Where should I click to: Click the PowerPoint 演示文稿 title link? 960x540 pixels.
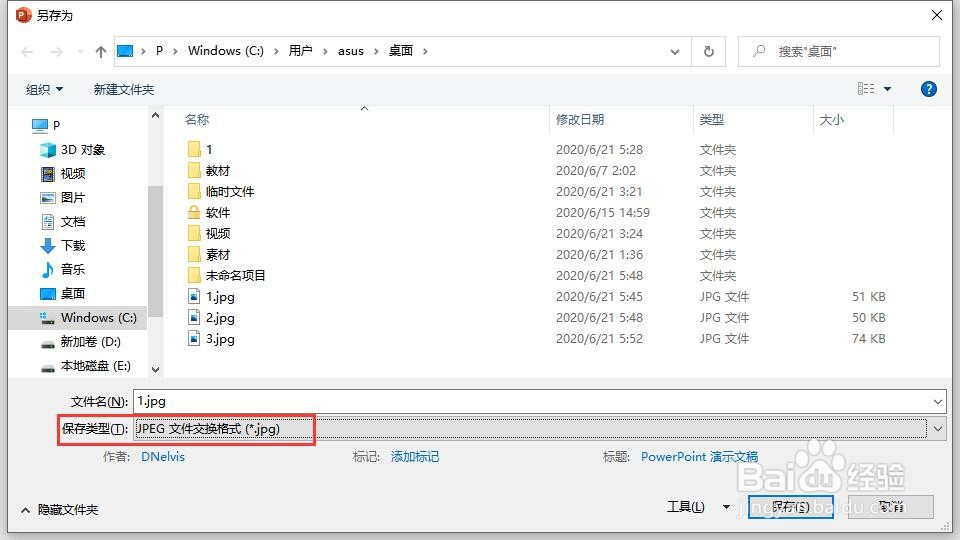click(x=699, y=457)
